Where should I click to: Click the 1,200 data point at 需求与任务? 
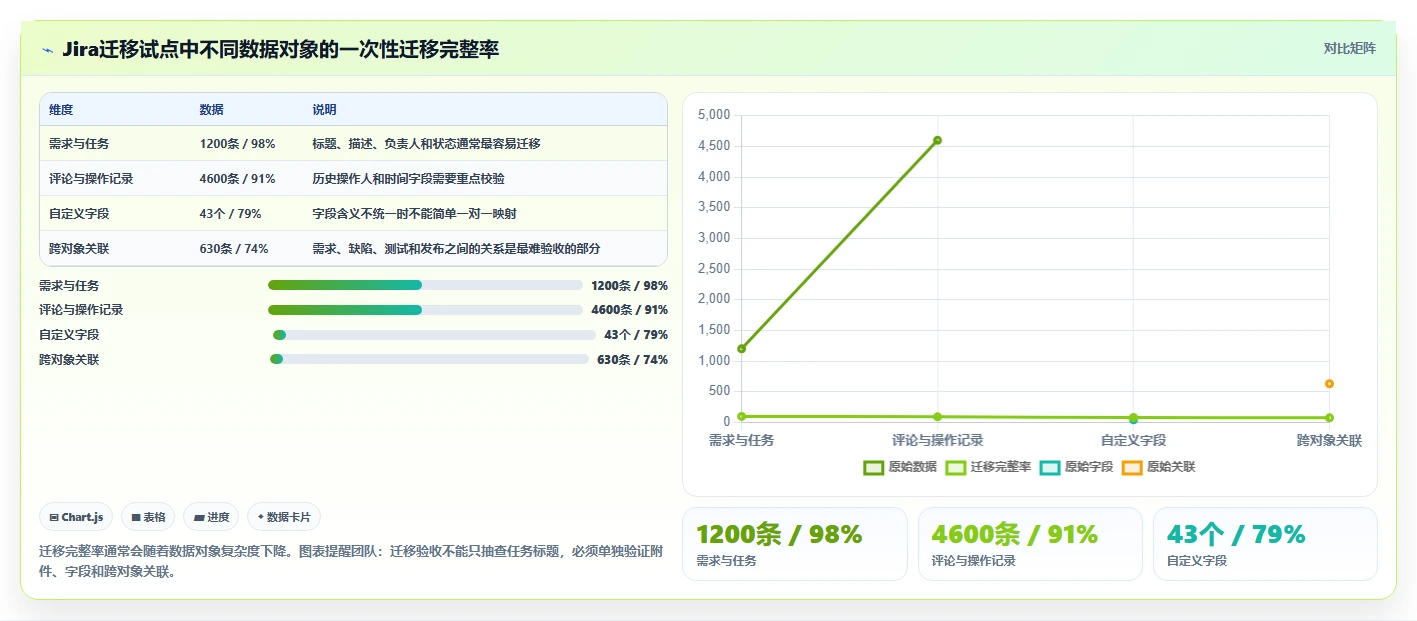click(741, 349)
